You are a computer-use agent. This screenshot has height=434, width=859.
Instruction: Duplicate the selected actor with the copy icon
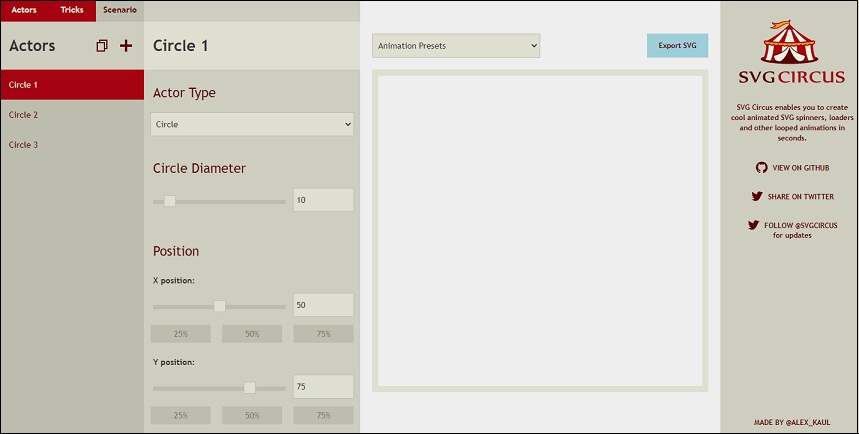pos(101,46)
